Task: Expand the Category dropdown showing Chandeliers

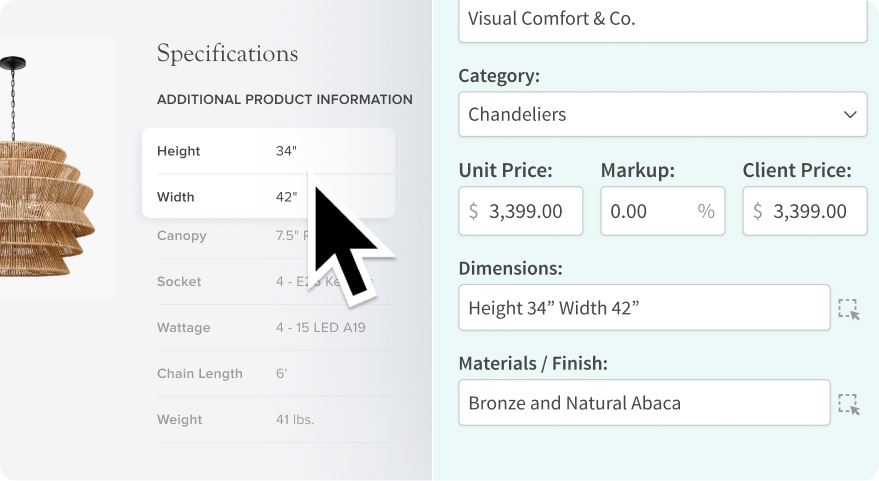Action: [662, 115]
